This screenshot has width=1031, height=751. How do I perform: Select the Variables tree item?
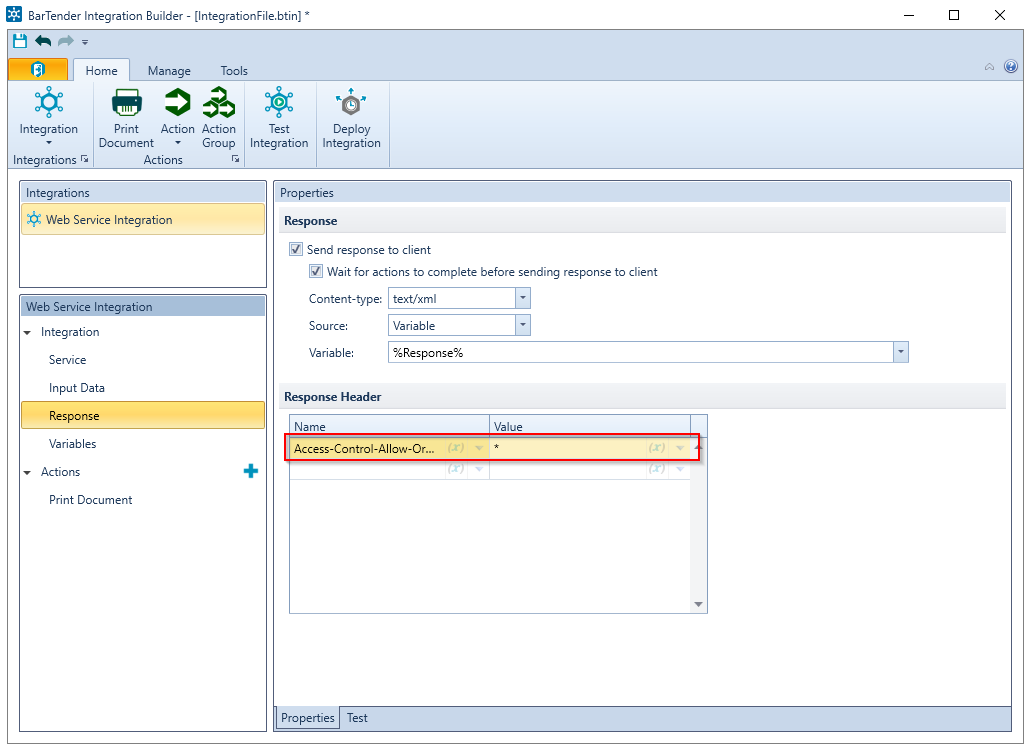coord(72,444)
